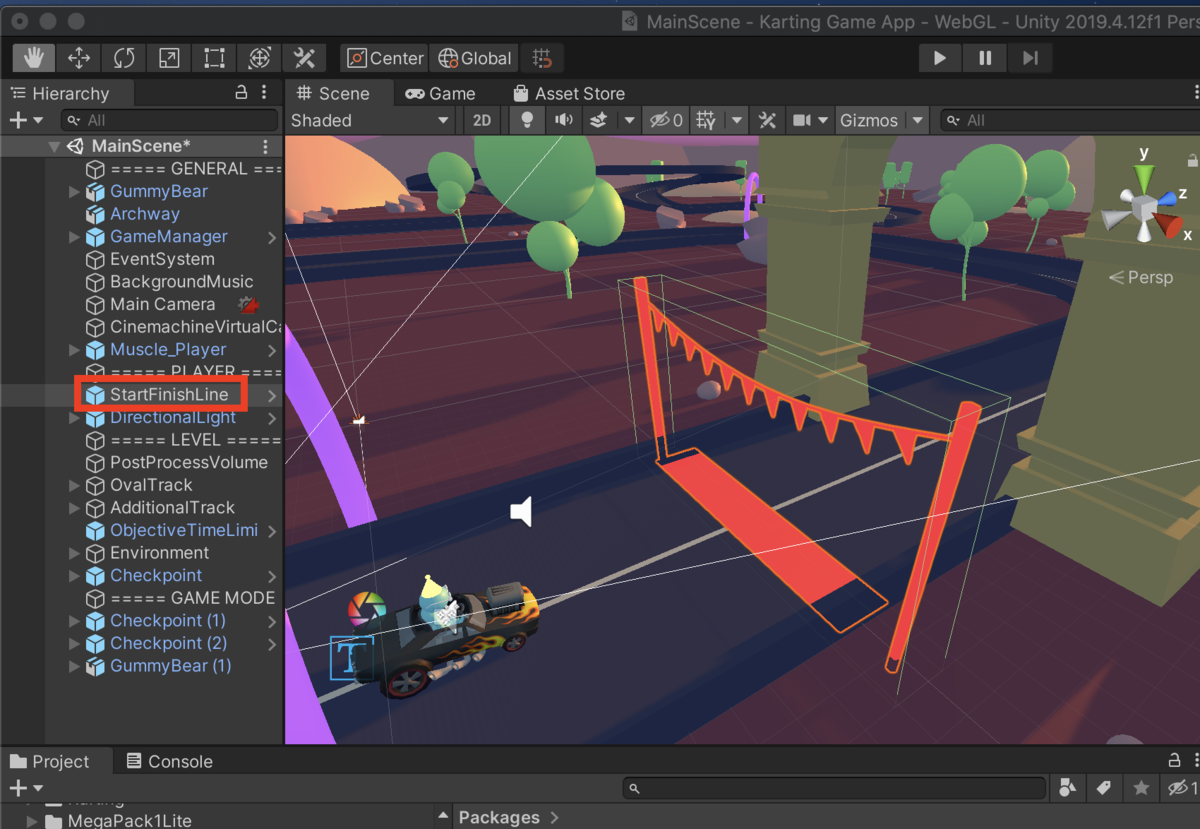Select the Scale tool
This screenshot has width=1200, height=829.
coord(169,58)
